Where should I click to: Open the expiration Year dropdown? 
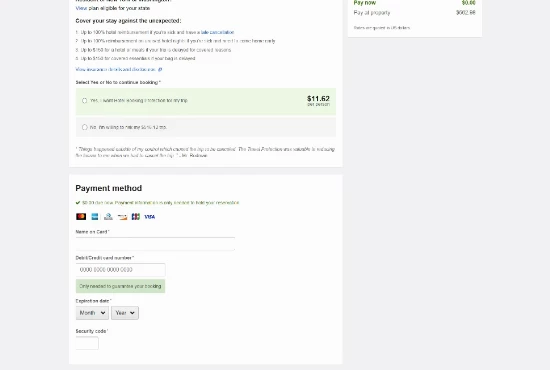pyautogui.click(x=125, y=313)
